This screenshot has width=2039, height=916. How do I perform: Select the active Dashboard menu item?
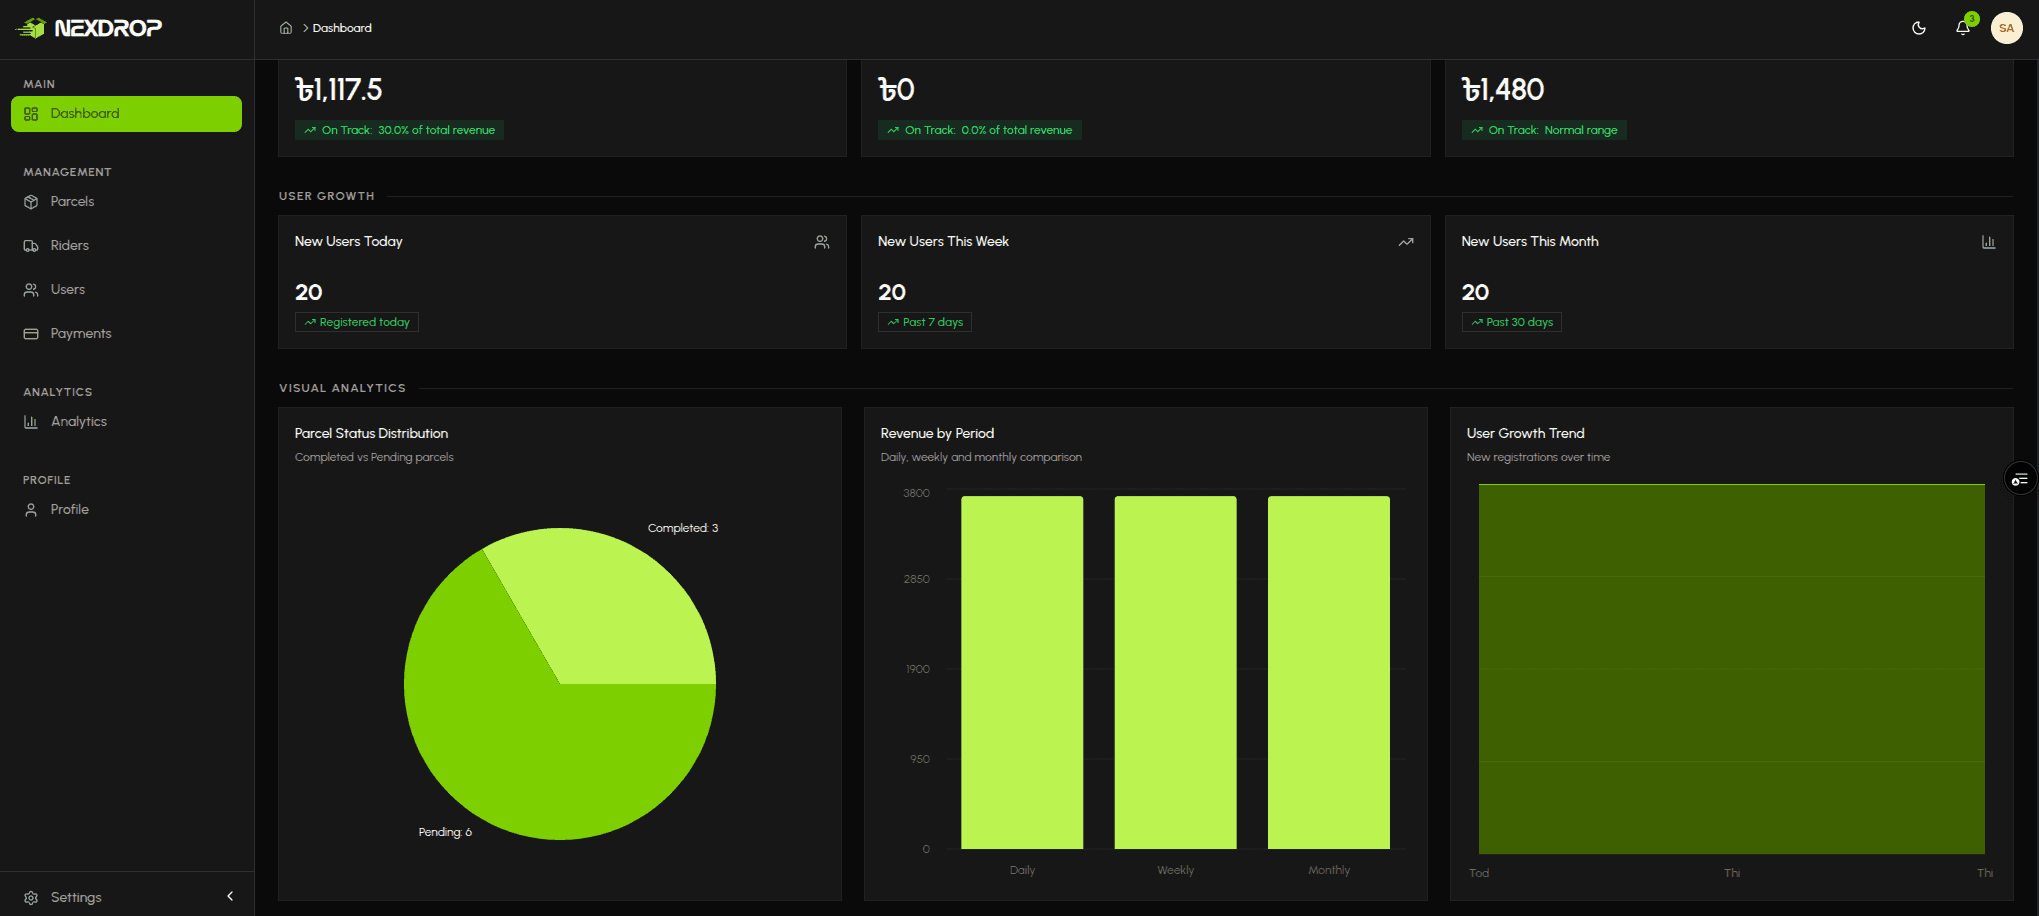pos(126,114)
